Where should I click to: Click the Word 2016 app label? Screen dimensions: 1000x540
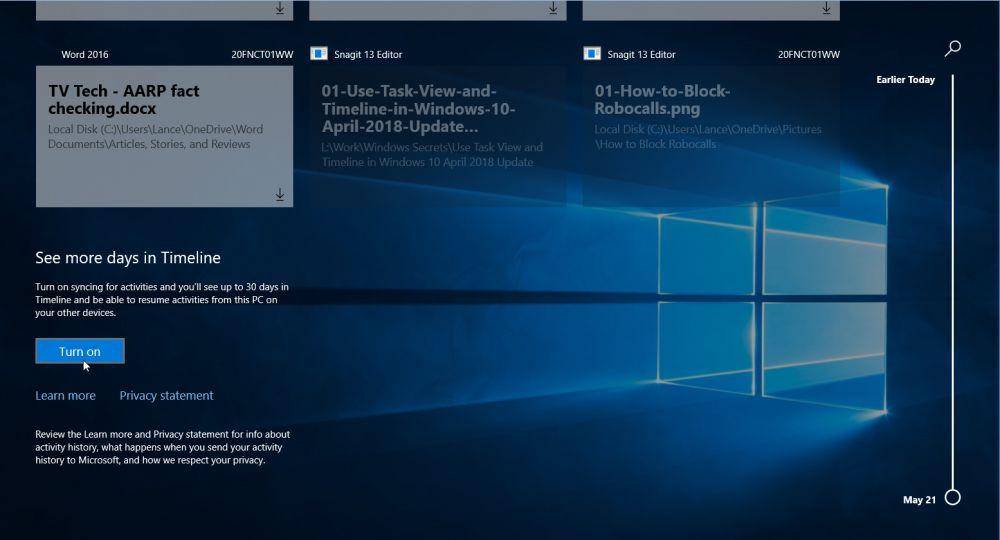(x=85, y=55)
